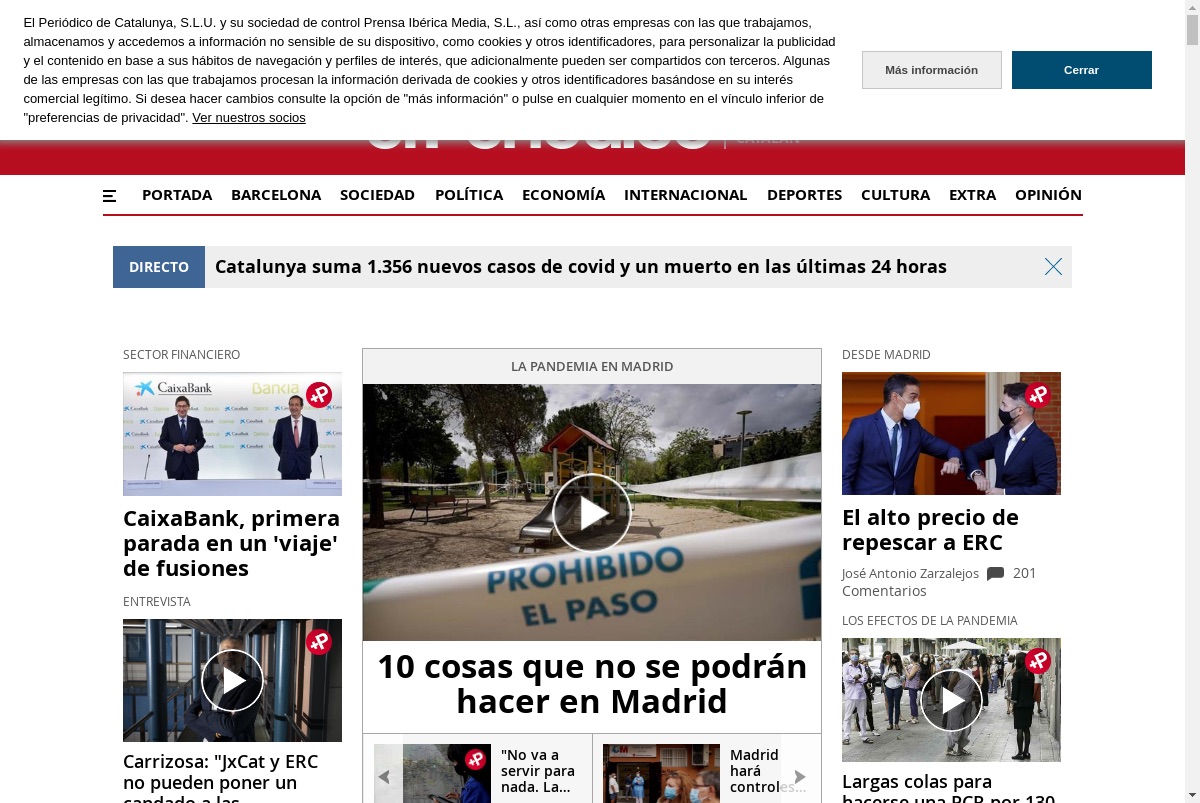Viewport: 1200px width, 803px height.
Task: Open Catalunya covid cases headline
Action: pyautogui.click(x=581, y=267)
